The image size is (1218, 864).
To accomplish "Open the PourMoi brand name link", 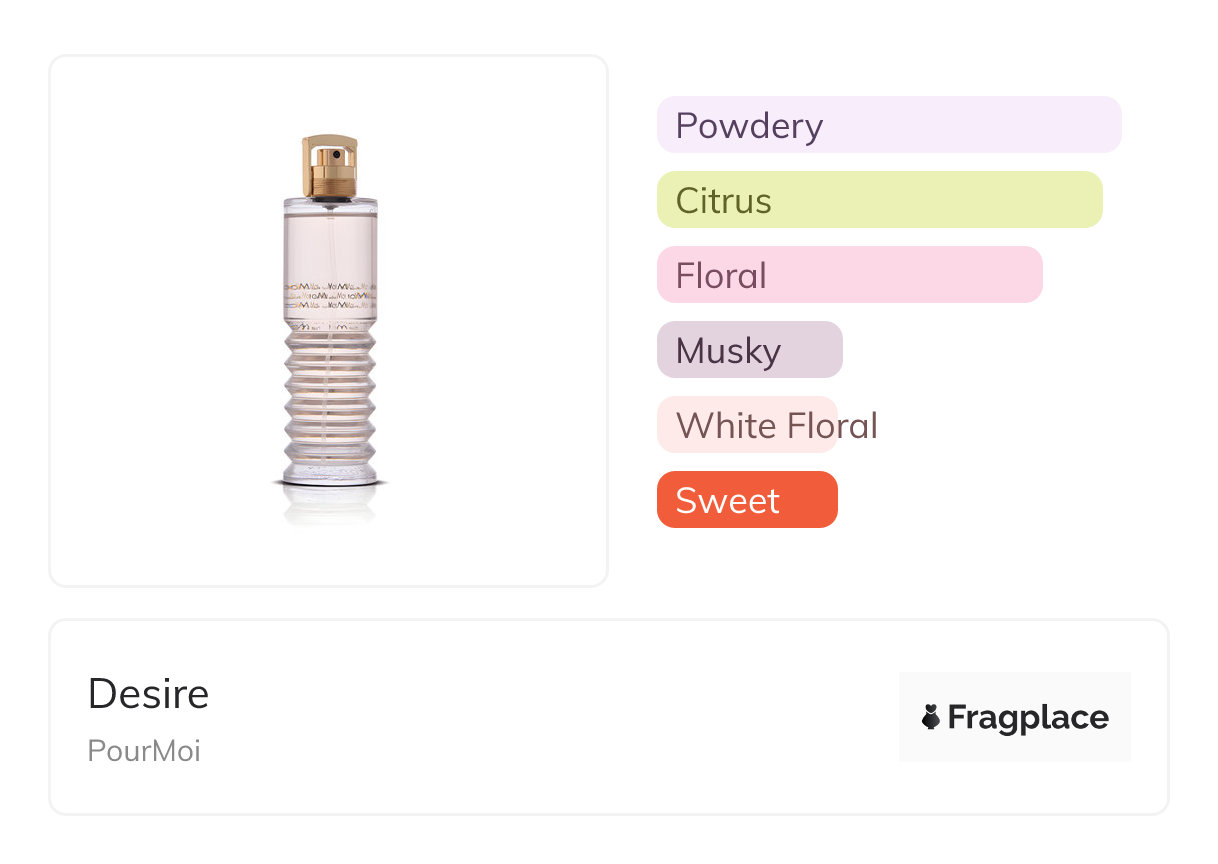I will [144, 751].
